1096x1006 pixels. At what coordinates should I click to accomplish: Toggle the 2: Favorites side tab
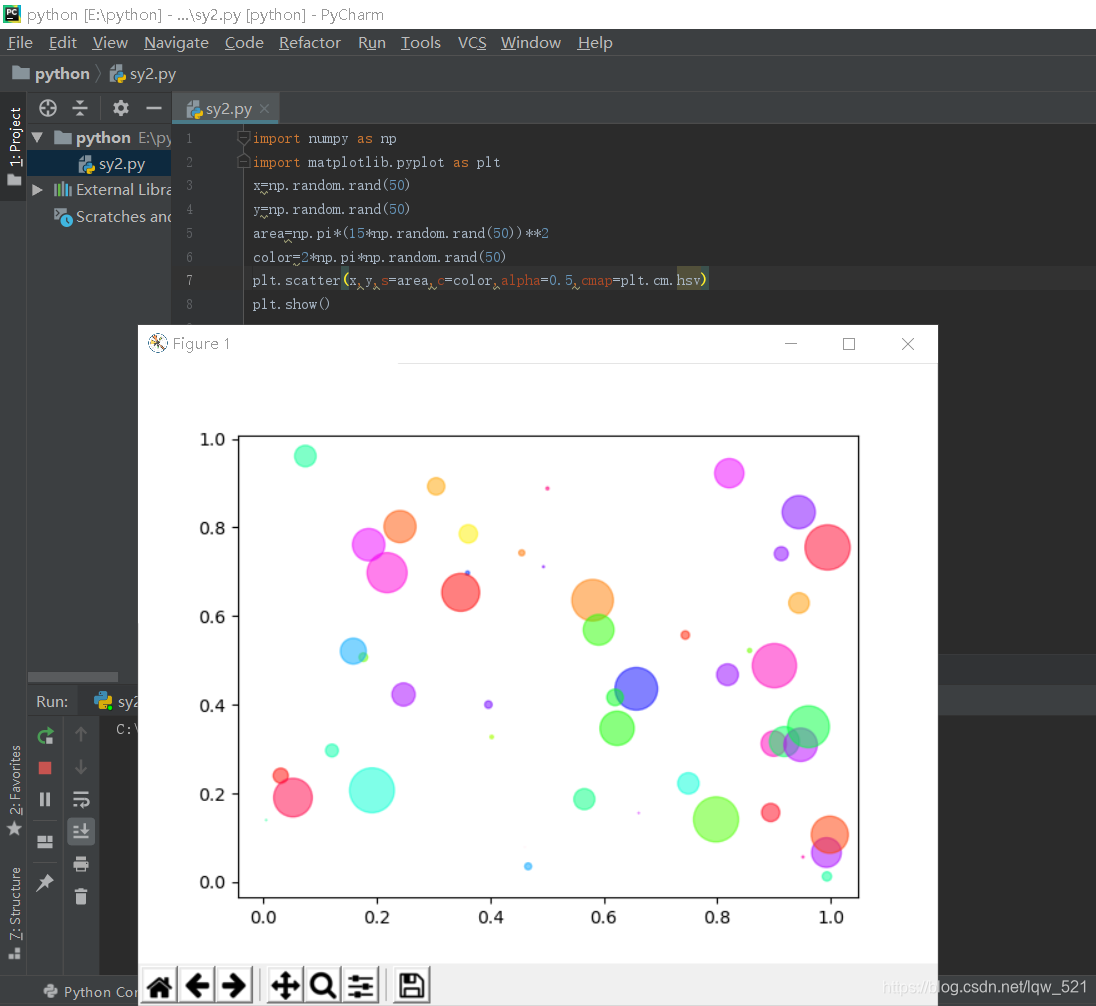click(14, 790)
